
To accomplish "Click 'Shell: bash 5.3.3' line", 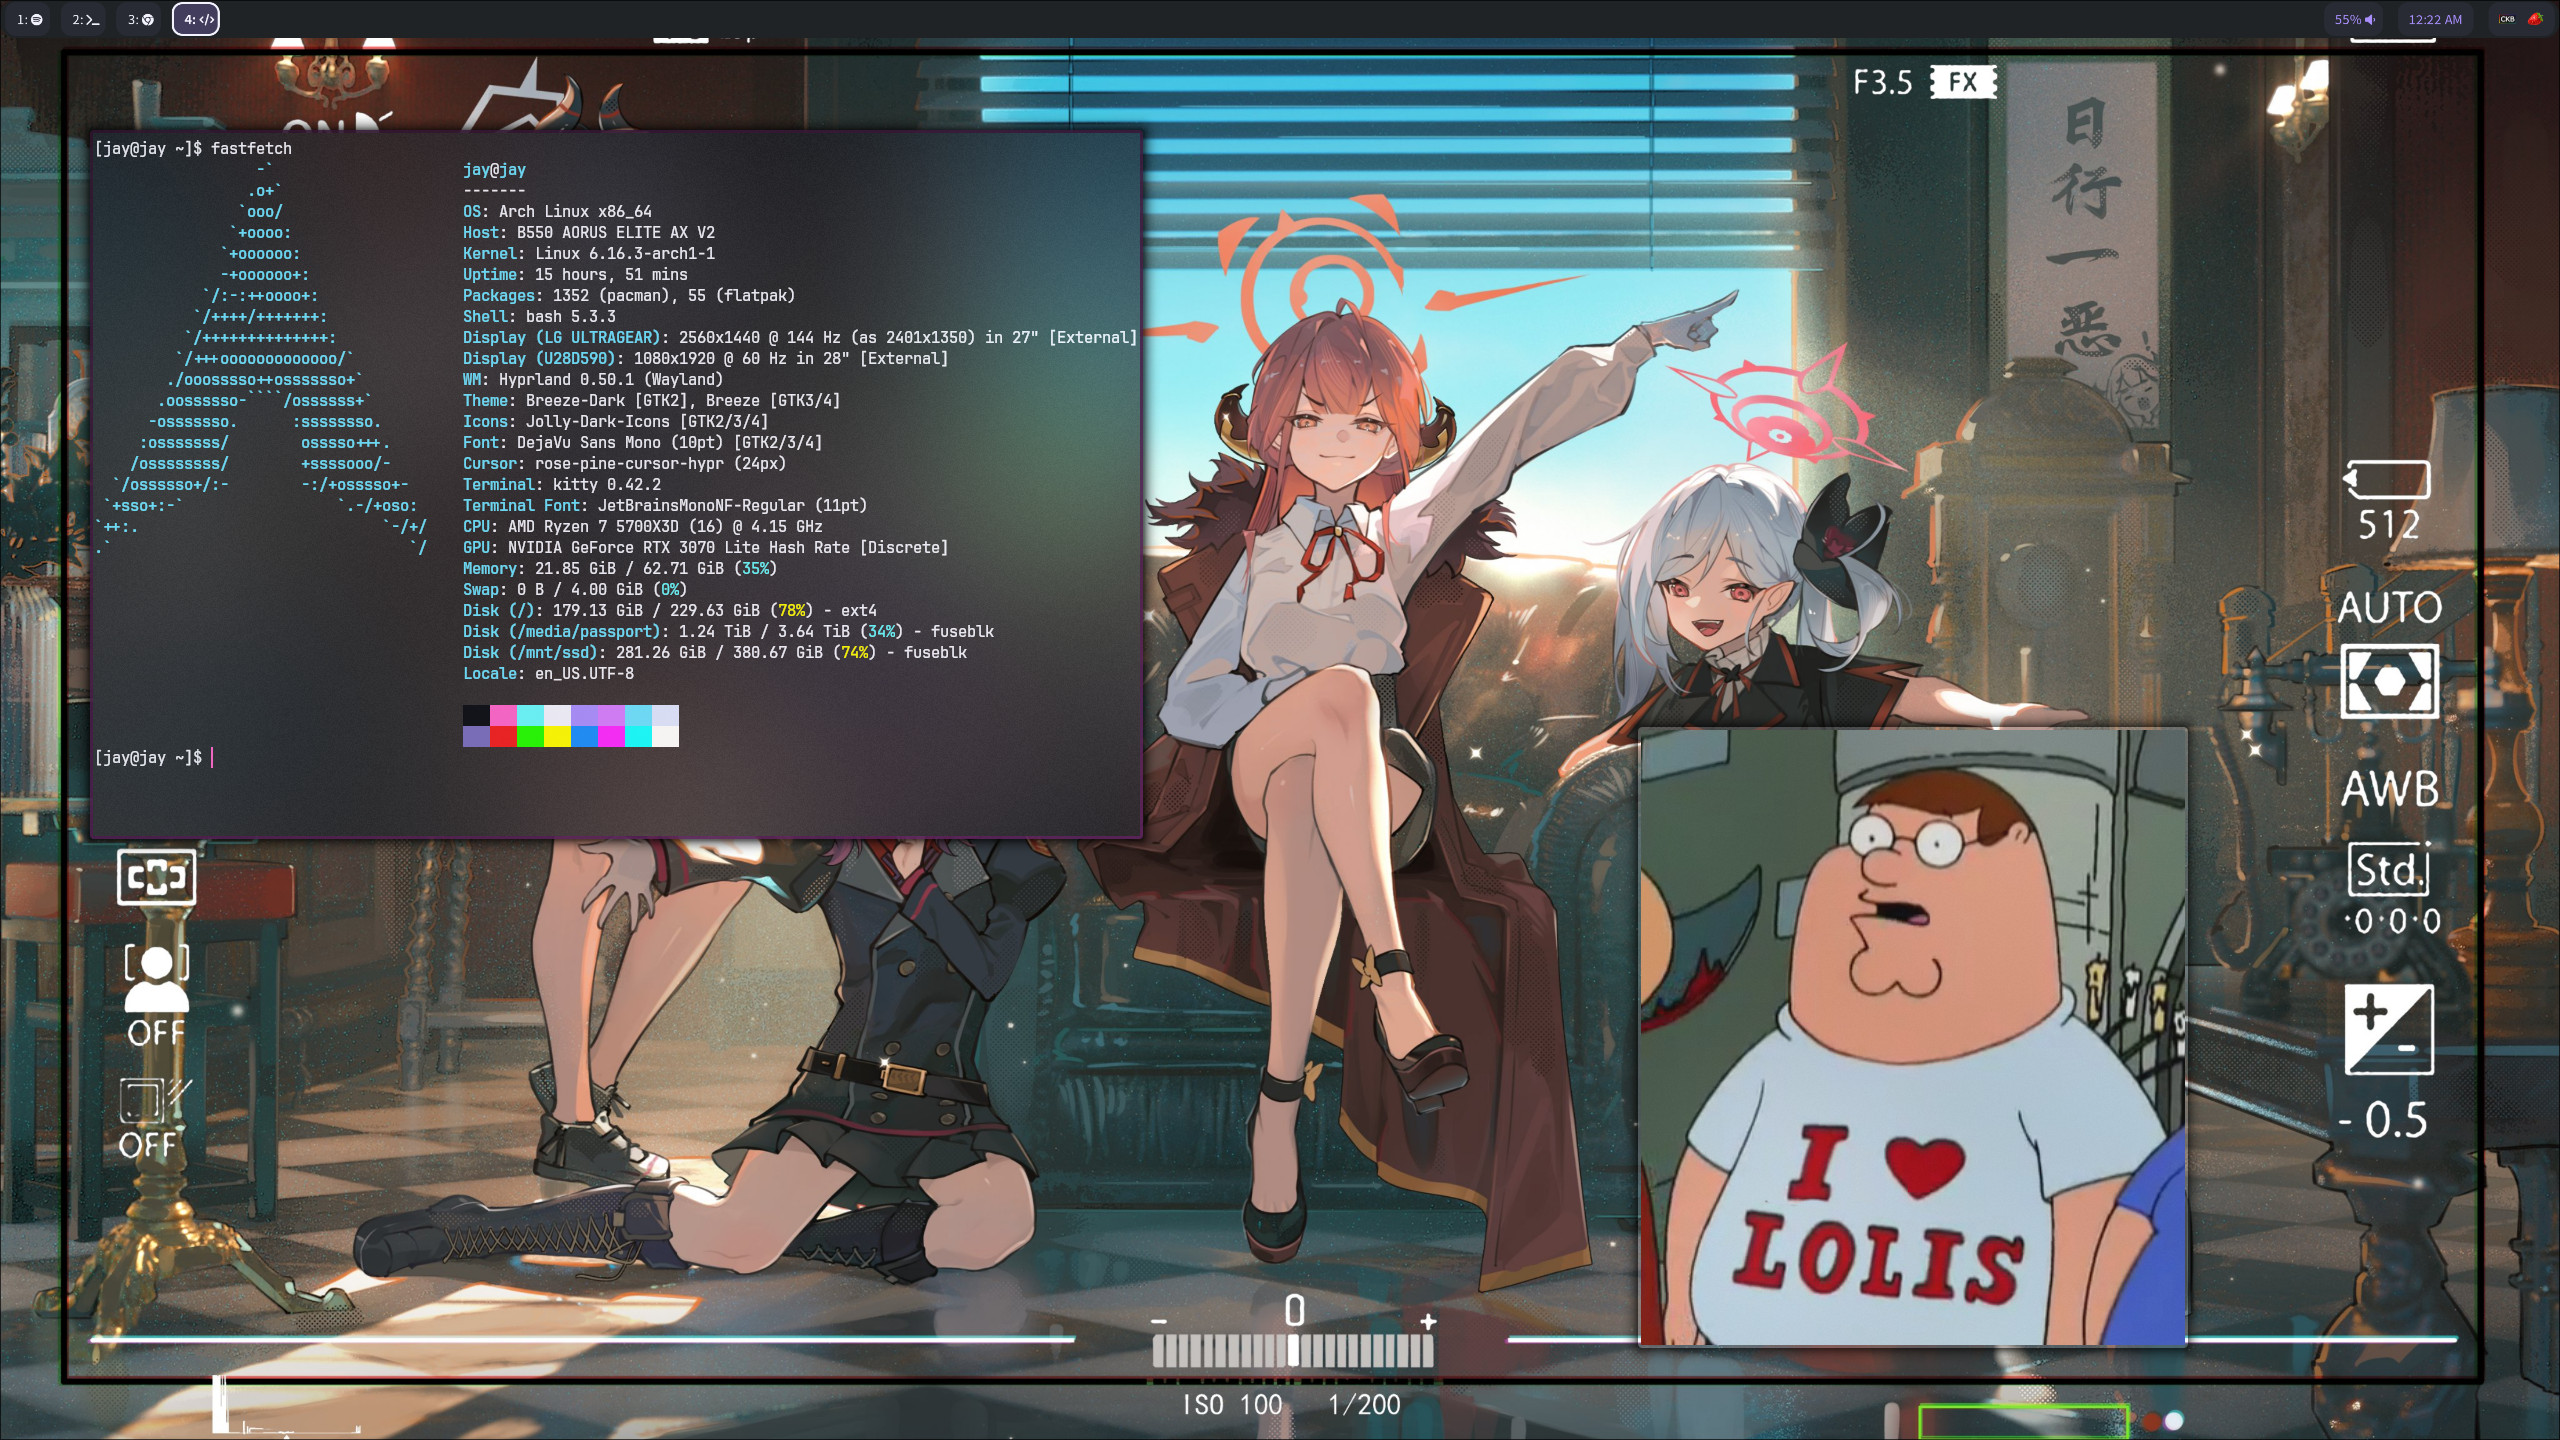I will [539, 316].
